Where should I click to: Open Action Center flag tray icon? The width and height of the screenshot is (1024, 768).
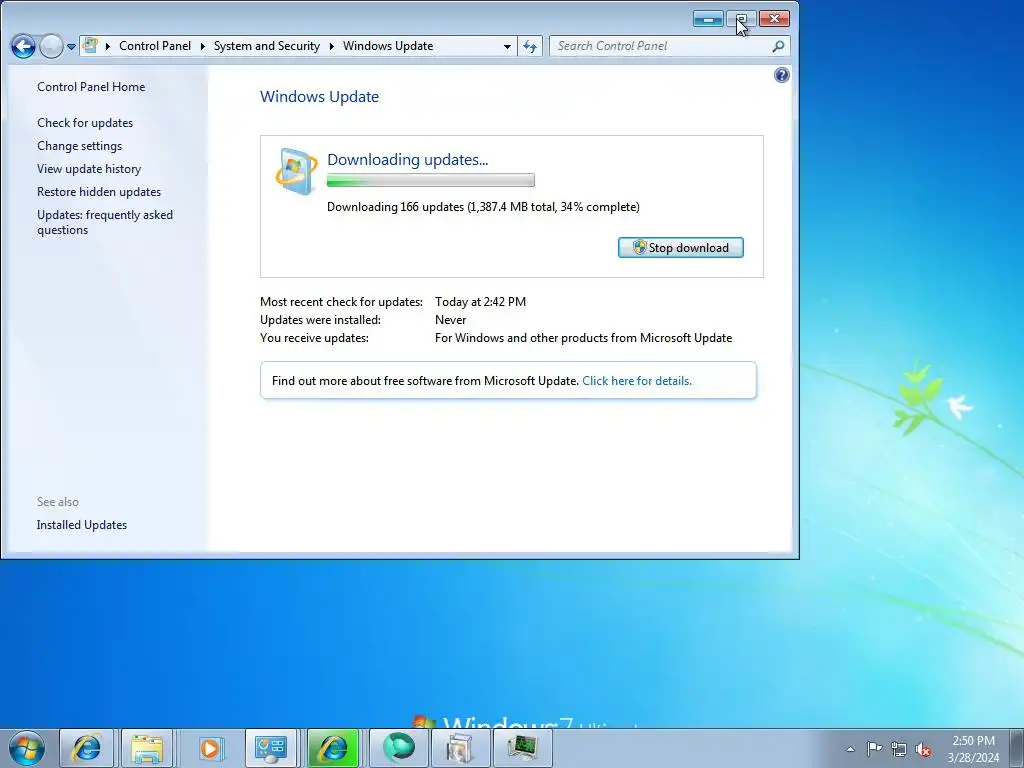click(x=874, y=749)
